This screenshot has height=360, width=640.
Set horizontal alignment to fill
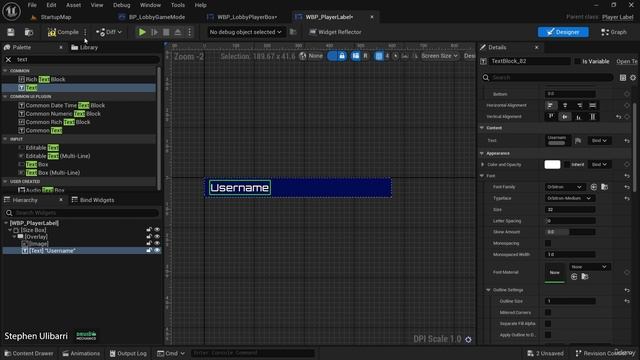coord(593,105)
